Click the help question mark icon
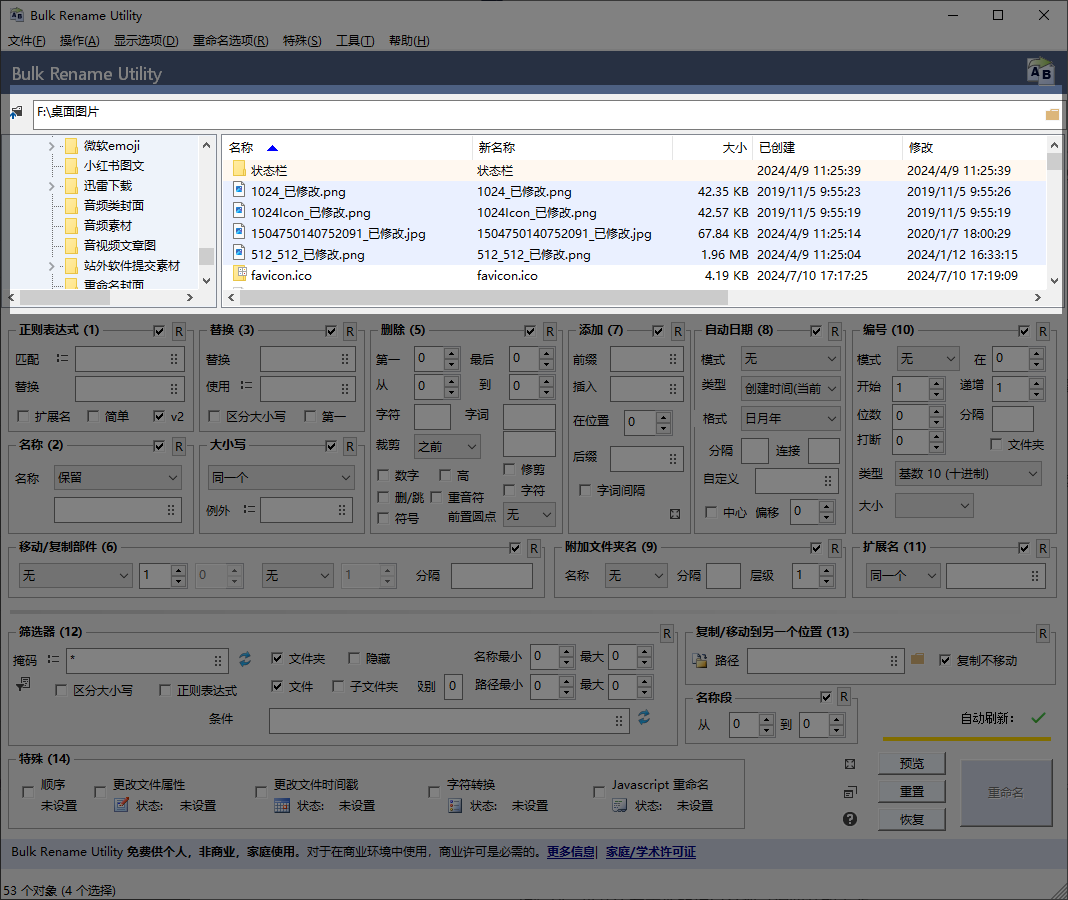 [849, 819]
